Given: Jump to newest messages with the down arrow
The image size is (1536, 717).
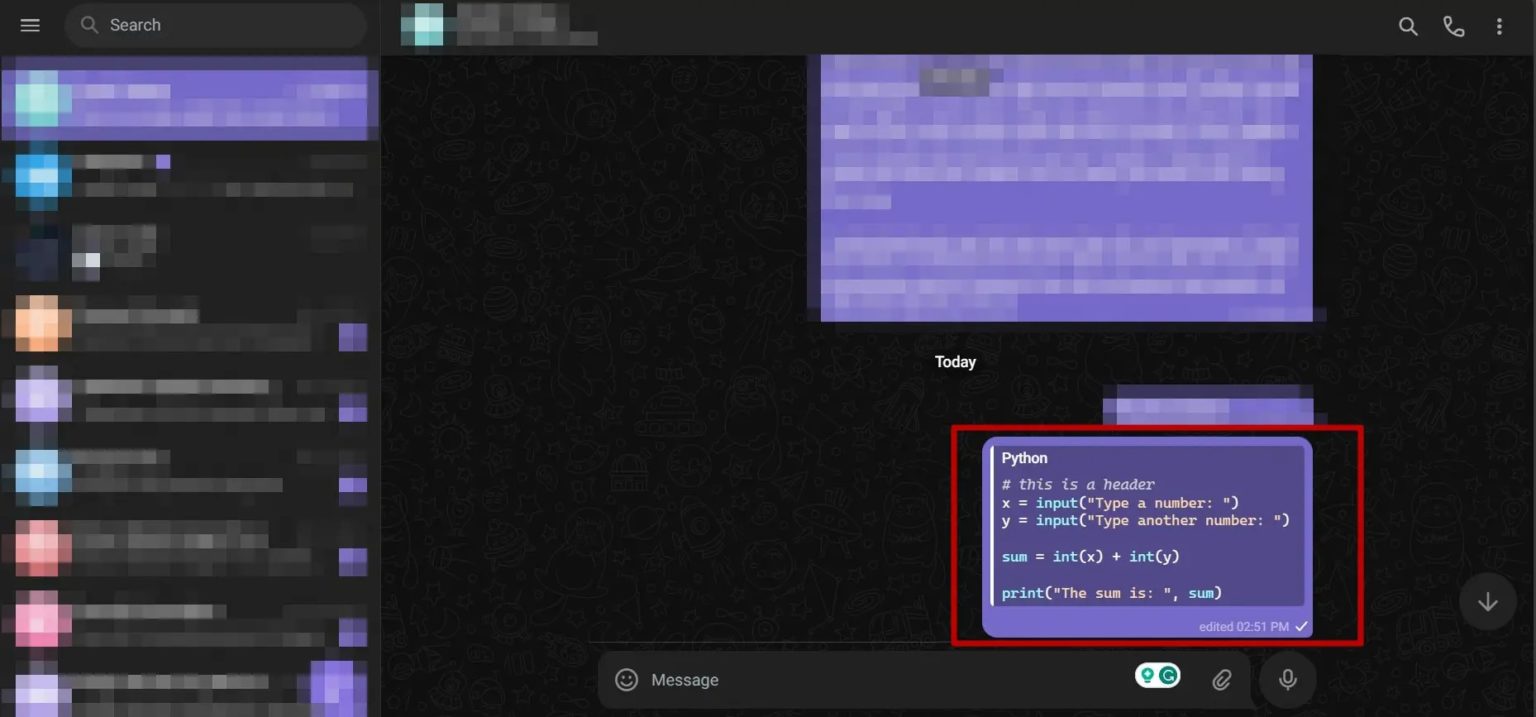Looking at the screenshot, I should (1487, 601).
